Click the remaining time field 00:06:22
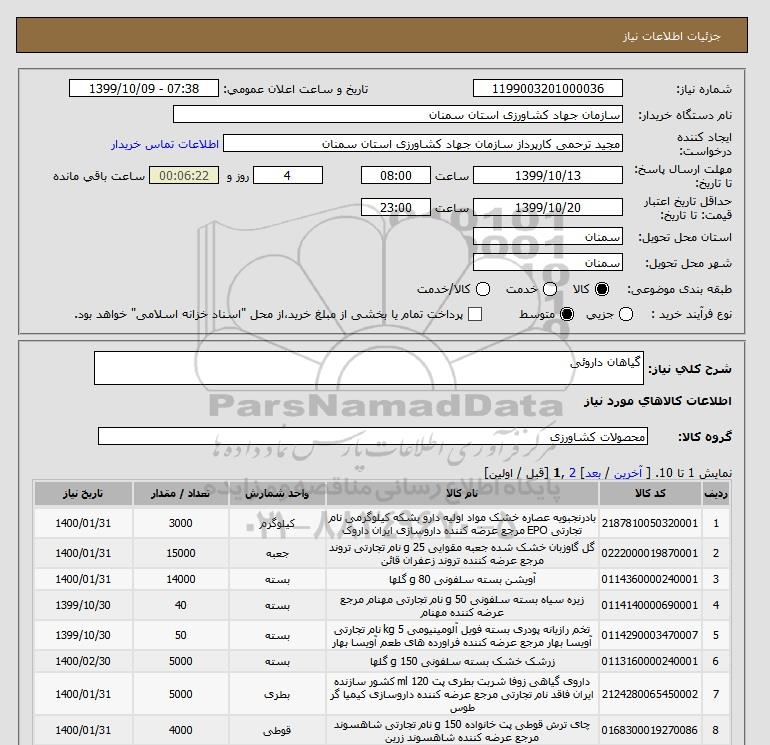770x745 pixels. pyautogui.click(x=184, y=175)
